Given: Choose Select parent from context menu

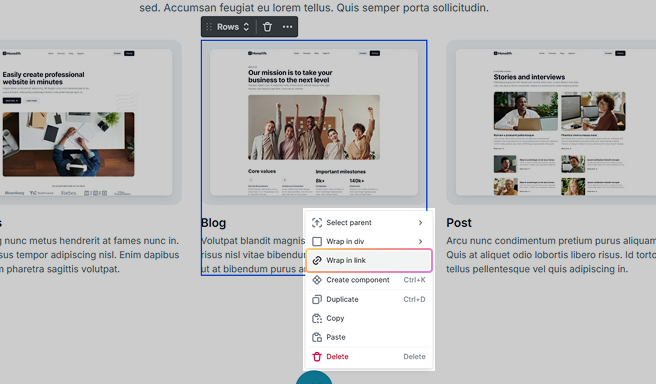Looking at the screenshot, I should [369, 223].
